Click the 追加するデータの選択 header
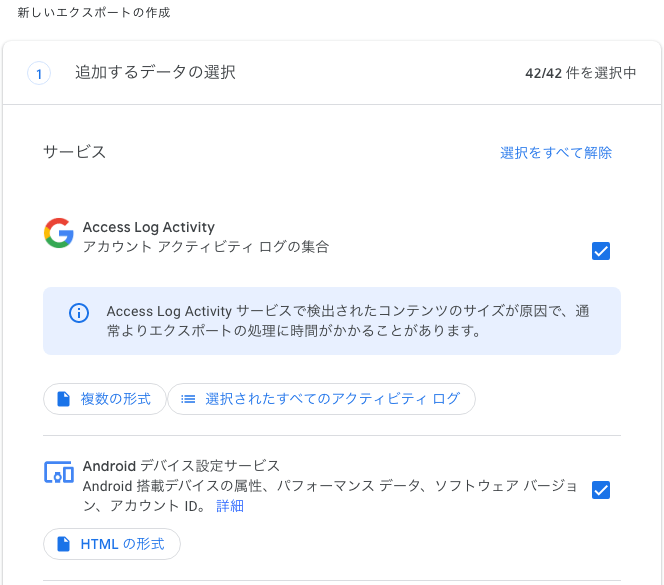 155,72
